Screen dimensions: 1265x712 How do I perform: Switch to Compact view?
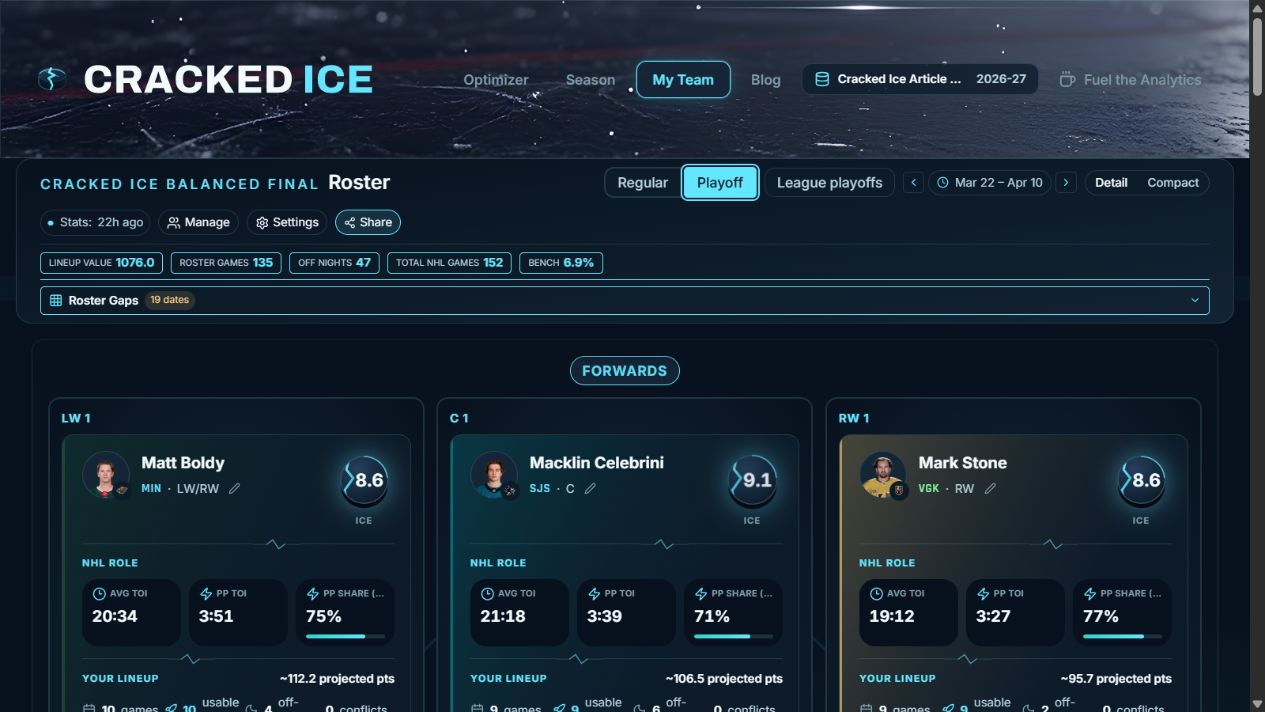1173,183
